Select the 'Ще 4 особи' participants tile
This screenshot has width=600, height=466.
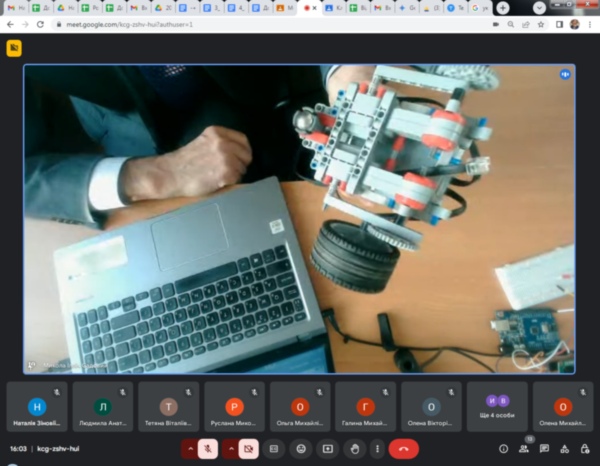pyautogui.click(x=497, y=406)
